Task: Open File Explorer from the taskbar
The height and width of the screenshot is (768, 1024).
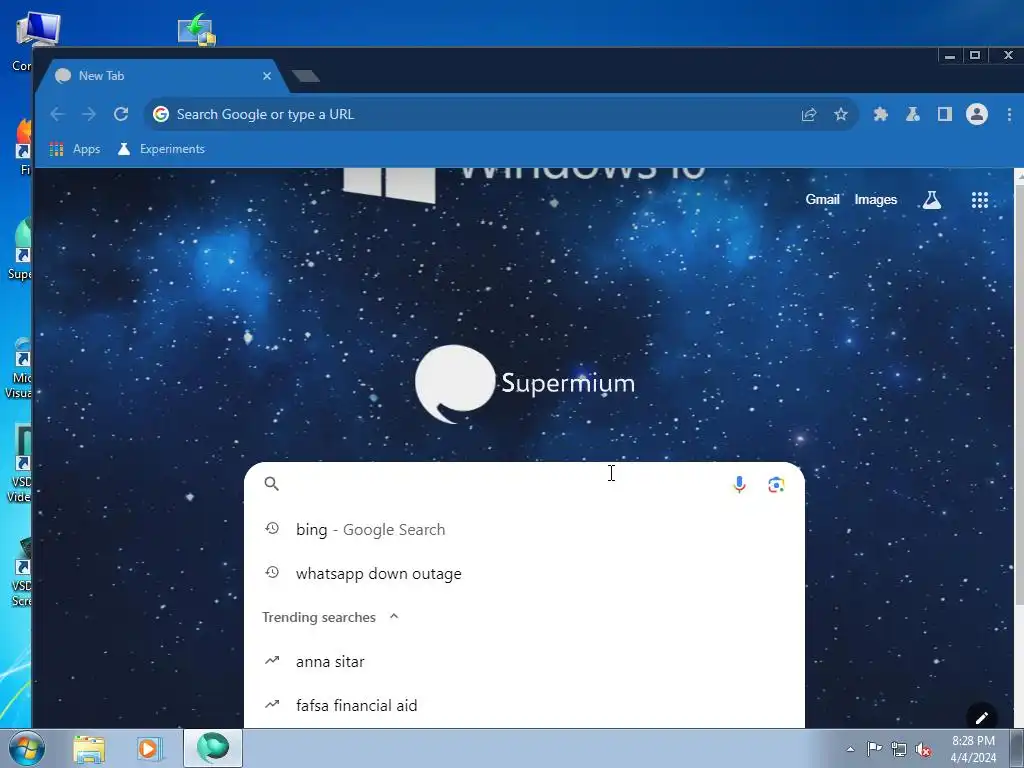Action: point(89,749)
